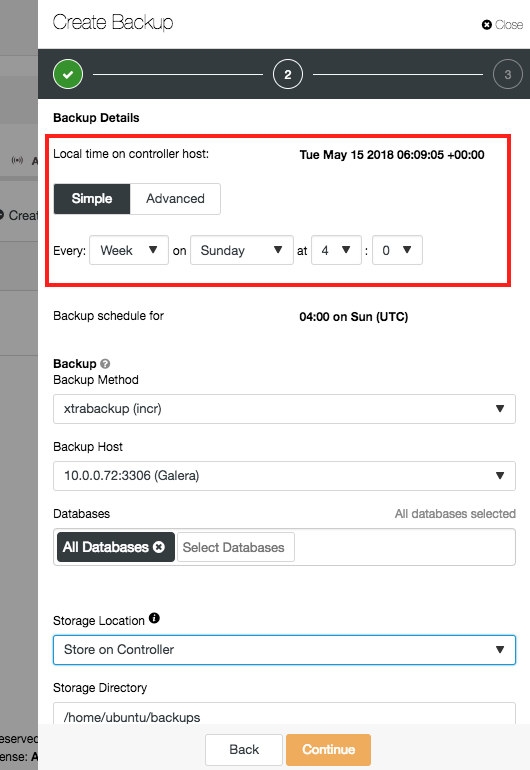
Task: Click the Backup help question mark icon
Action: (105, 364)
